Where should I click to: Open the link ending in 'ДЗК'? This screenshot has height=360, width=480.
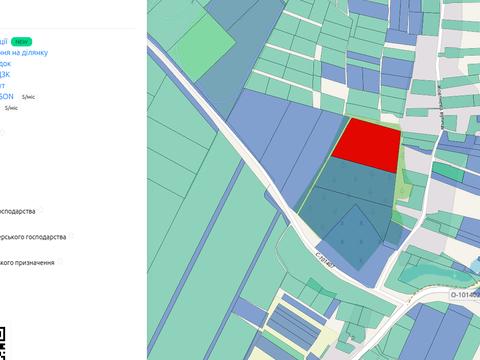[5, 75]
